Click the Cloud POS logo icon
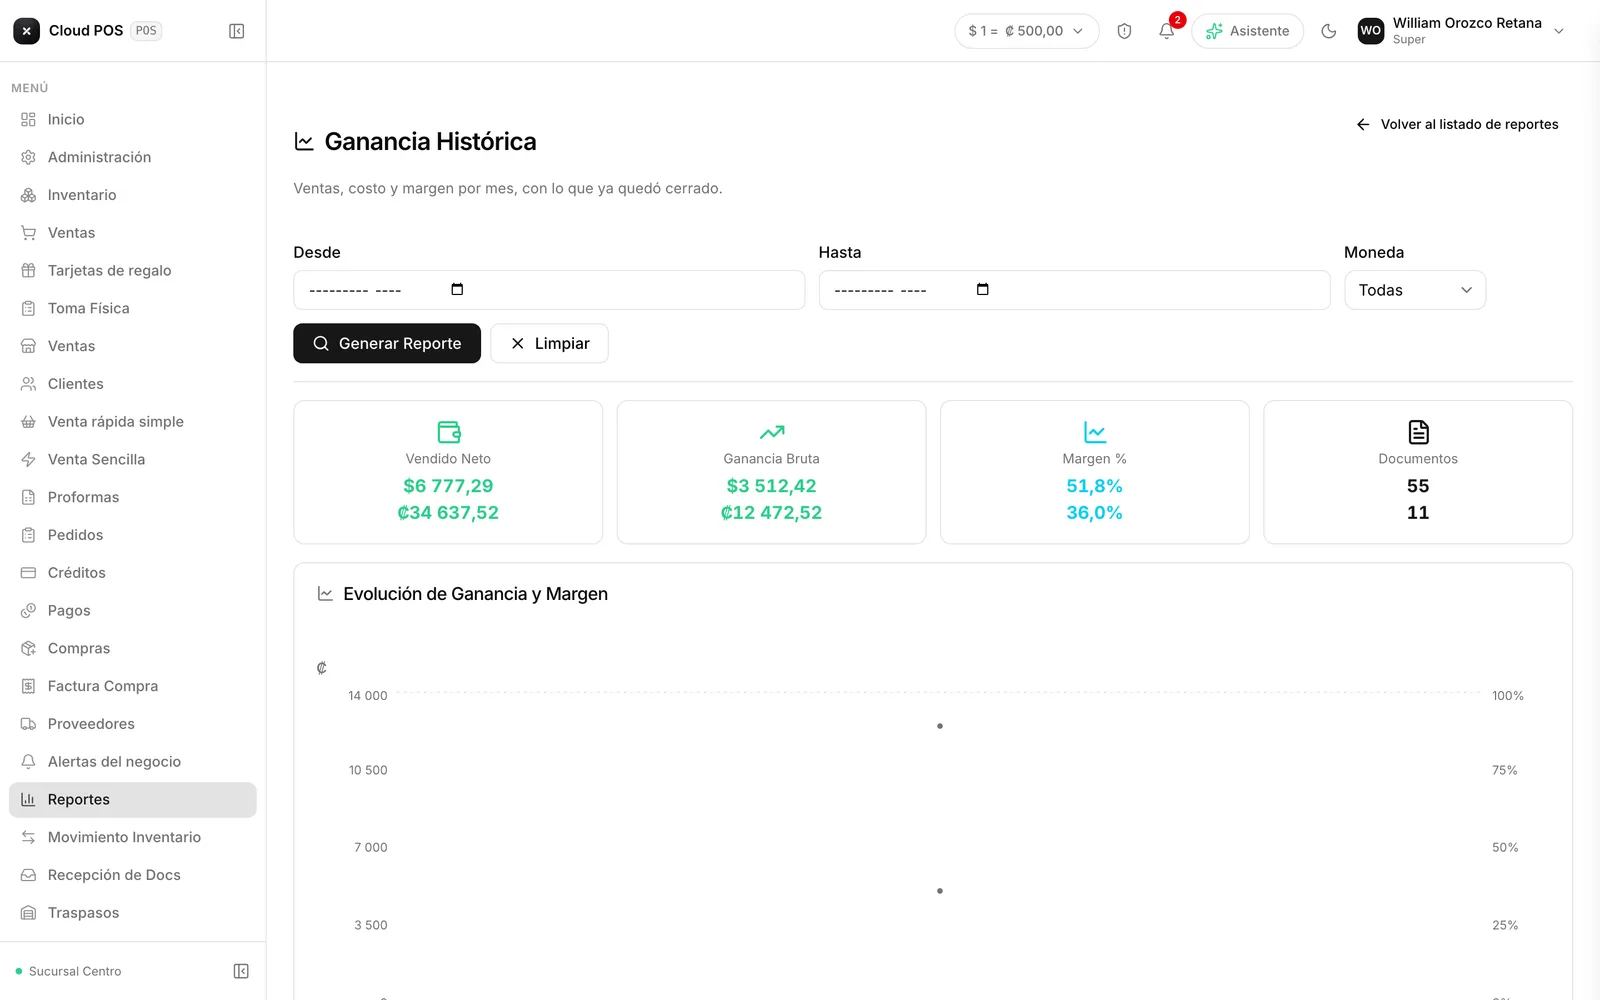 click(27, 31)
